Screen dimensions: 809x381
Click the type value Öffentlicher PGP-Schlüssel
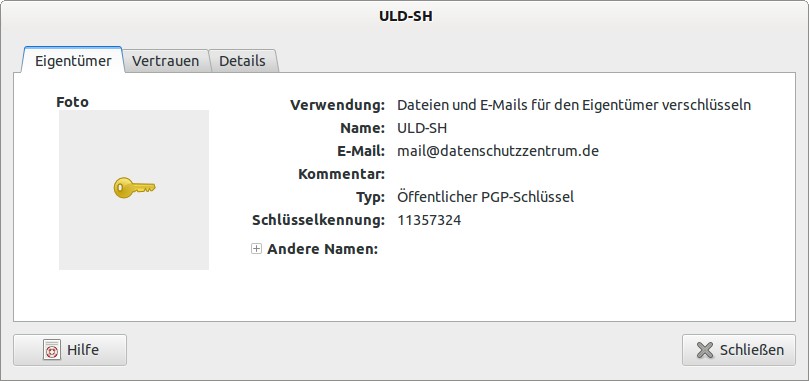[x=486, y=197]
